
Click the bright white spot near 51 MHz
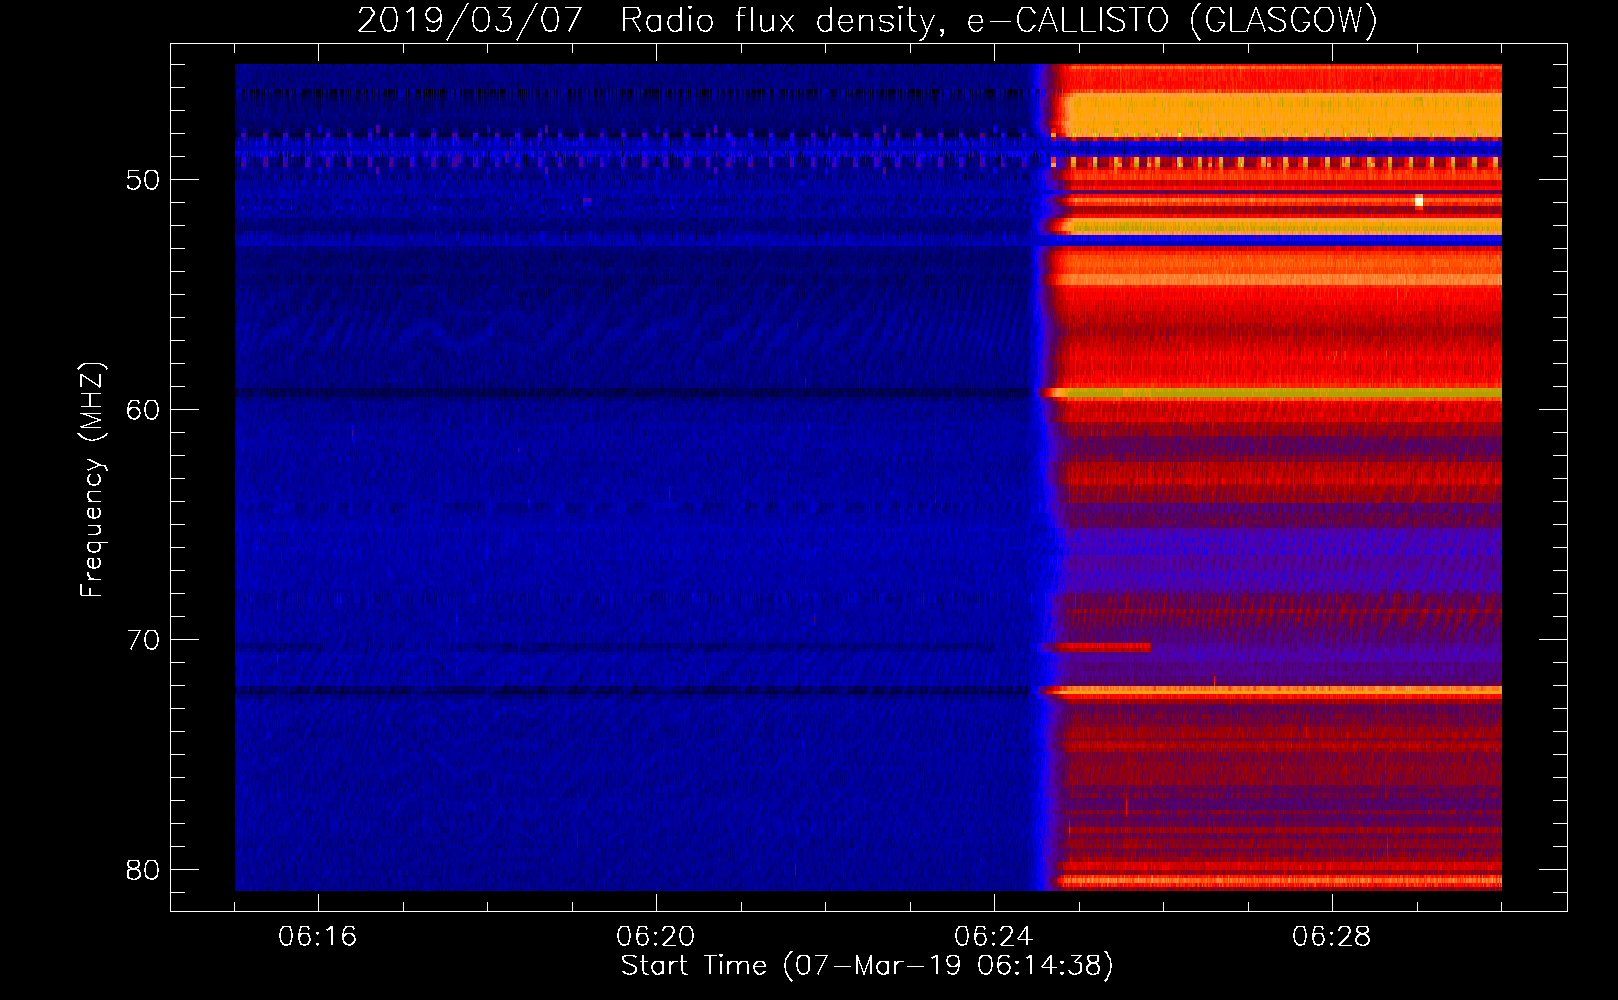(x=1418, y=201)
